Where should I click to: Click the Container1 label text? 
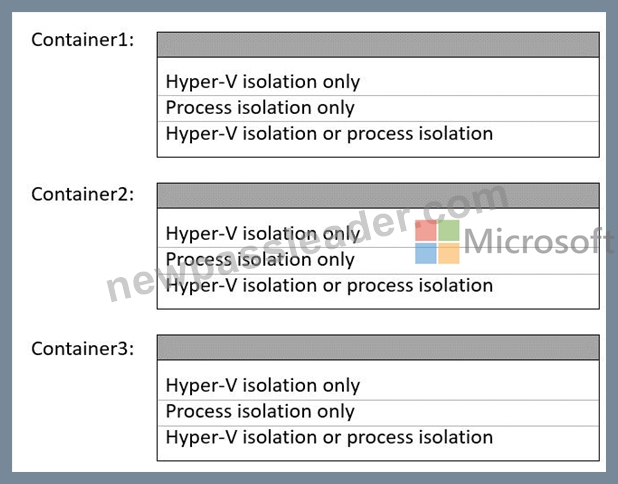[x=83, y=40]
